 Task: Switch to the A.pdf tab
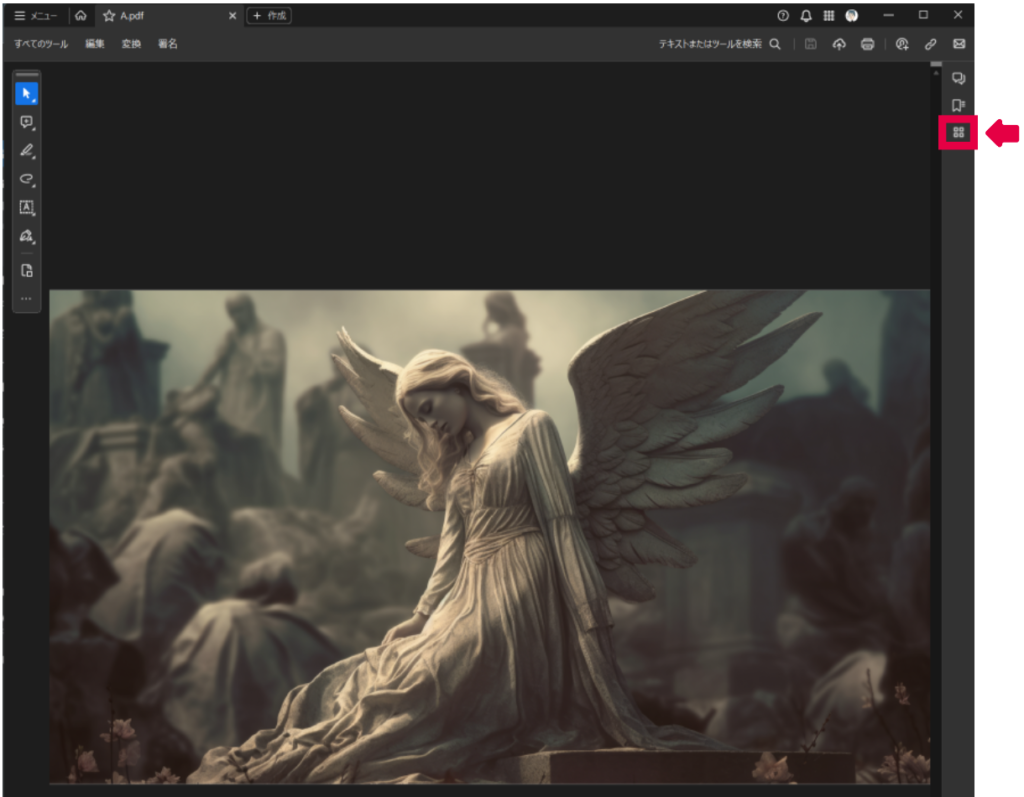(131, 16)
